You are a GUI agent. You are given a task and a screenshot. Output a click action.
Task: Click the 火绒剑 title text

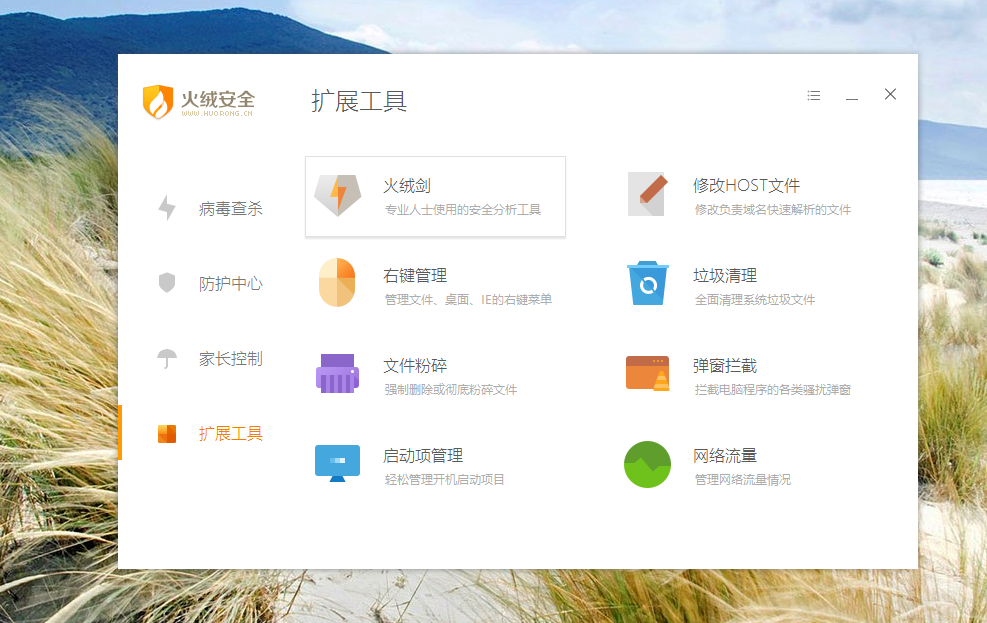tap(407, 186)
